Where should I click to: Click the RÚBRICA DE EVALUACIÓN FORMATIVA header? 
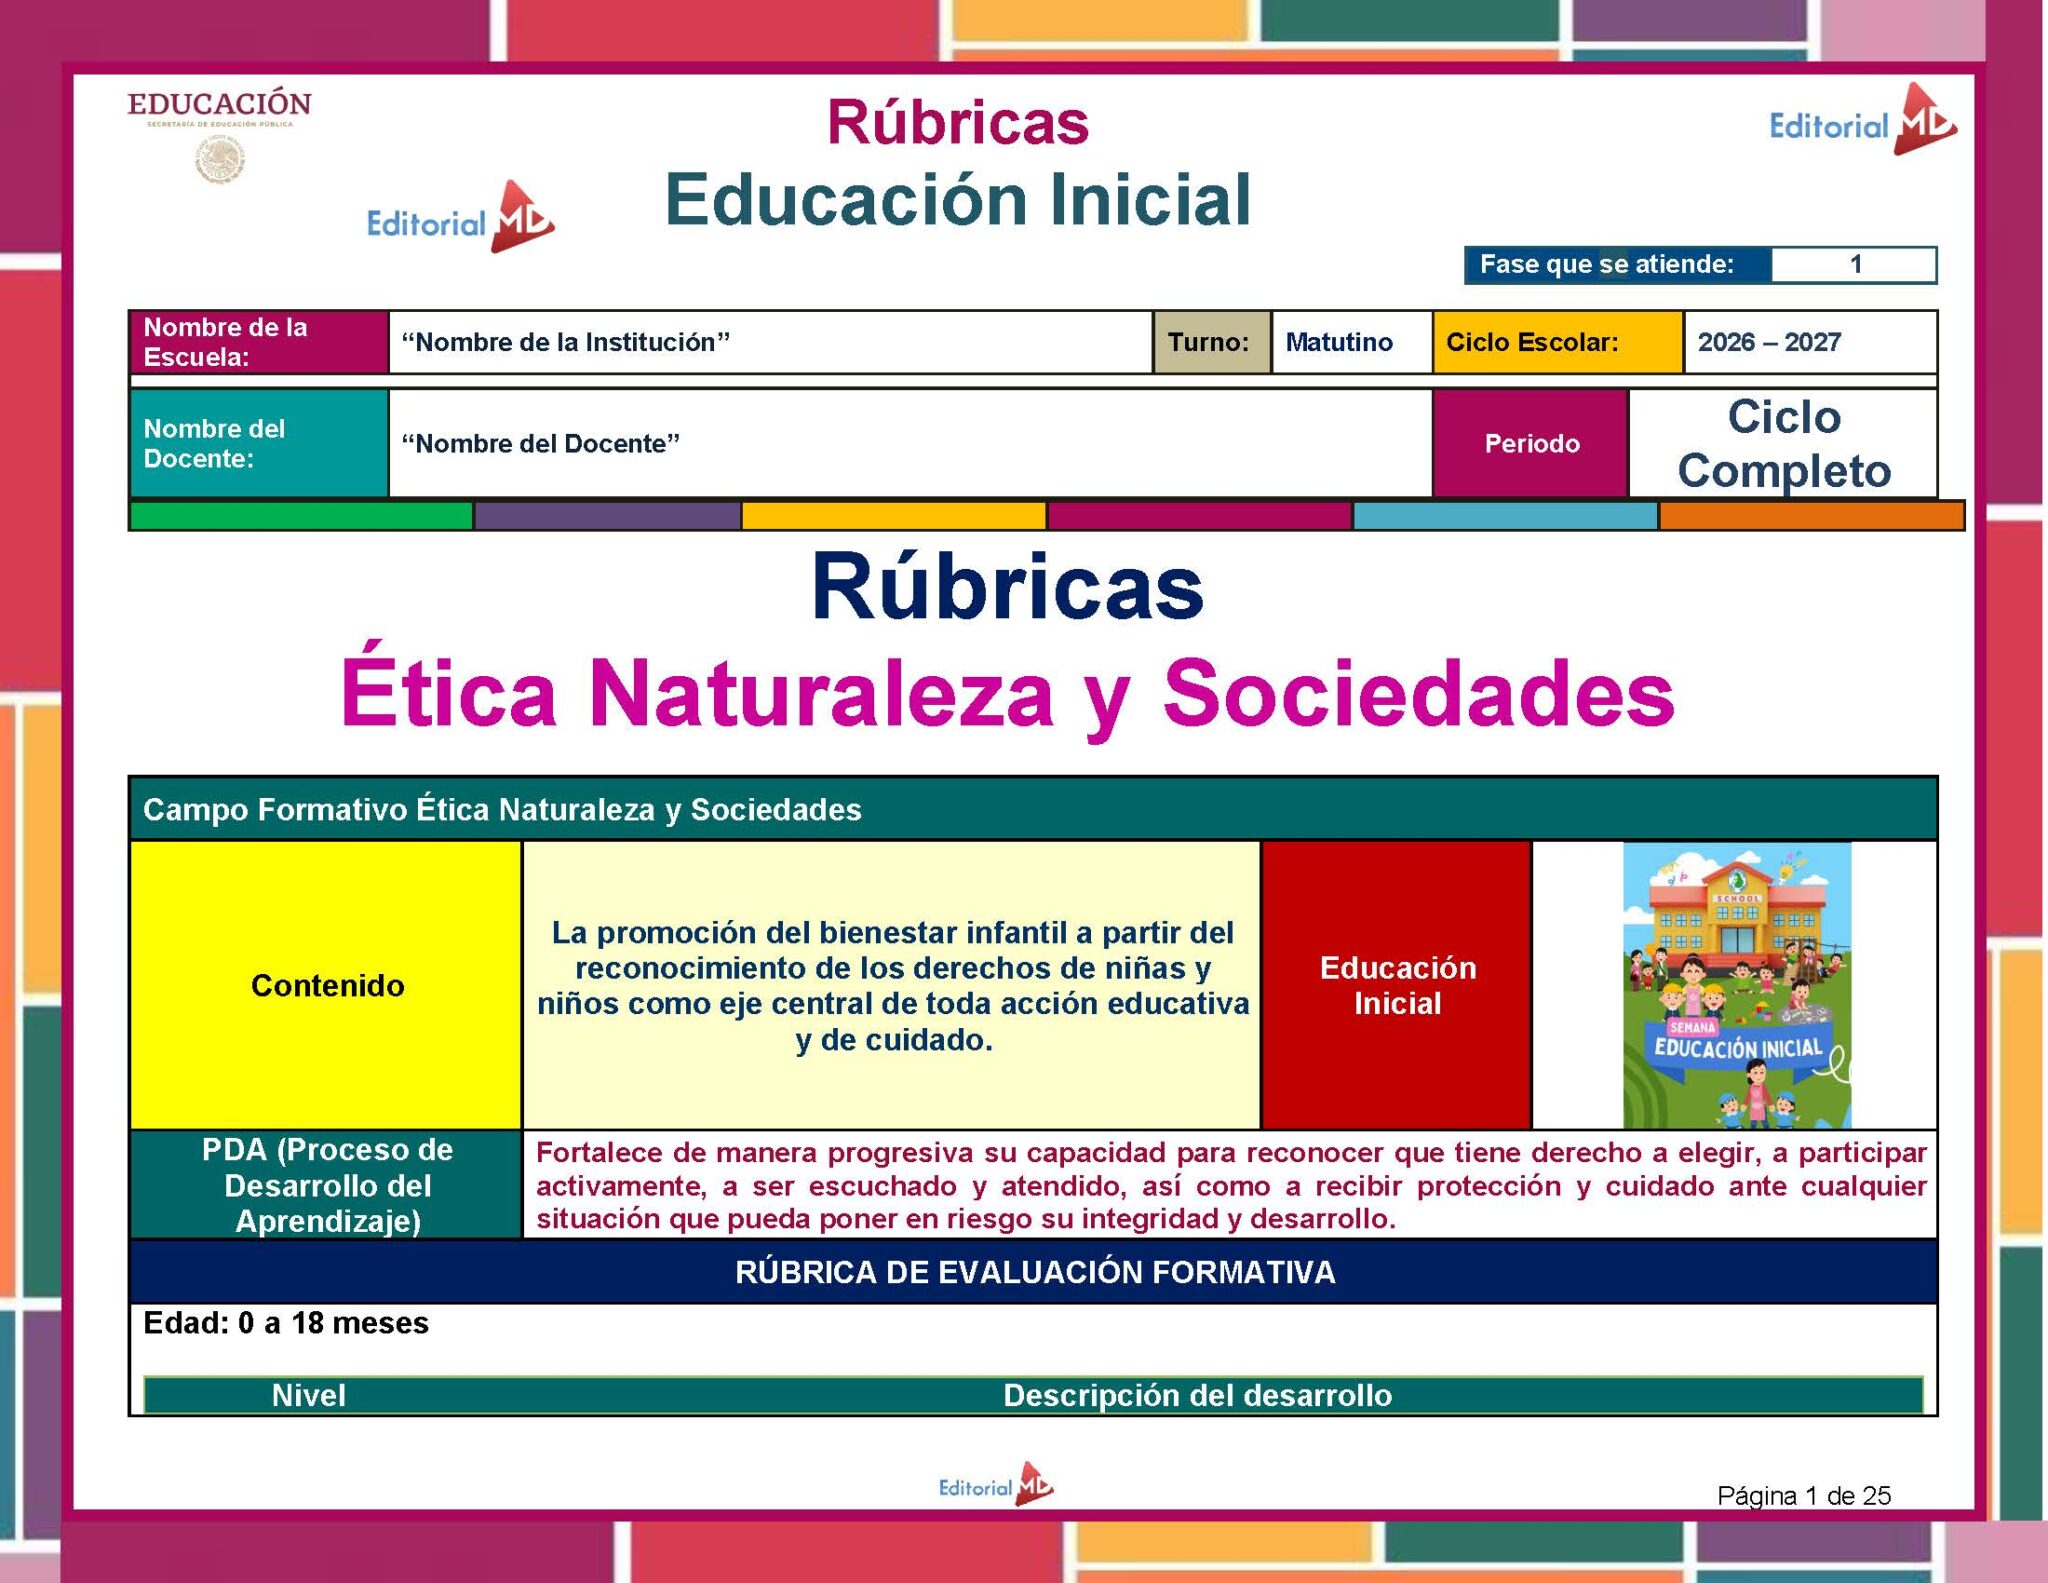[x=1034, y=1272]
